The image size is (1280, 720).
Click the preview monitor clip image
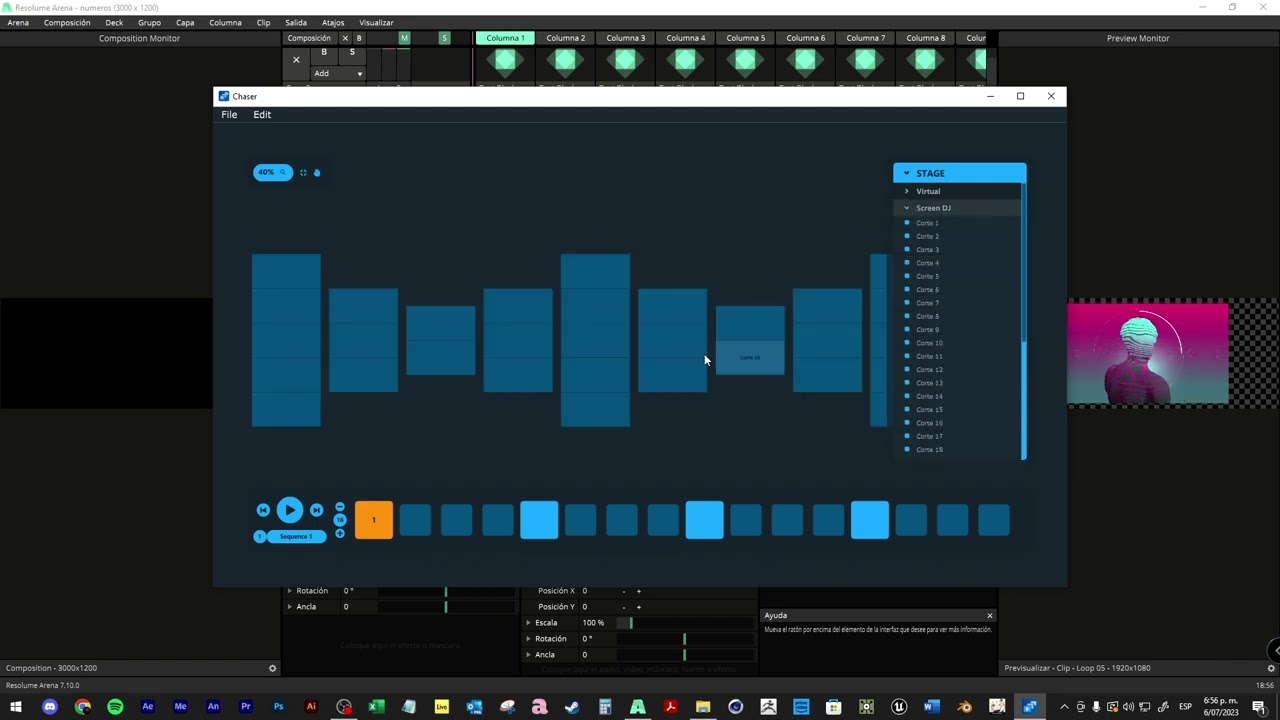click(1148, 354)
